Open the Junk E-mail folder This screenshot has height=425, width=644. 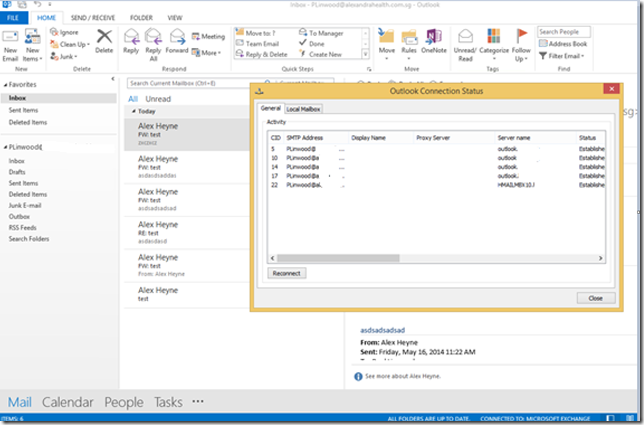[x=25, y=205]
